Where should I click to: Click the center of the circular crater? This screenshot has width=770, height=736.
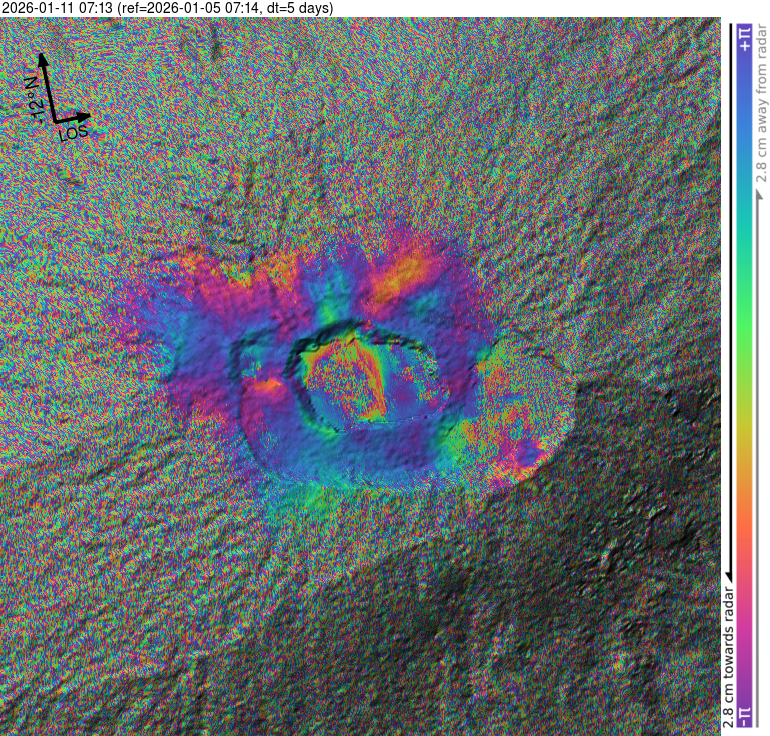[368, 378]
